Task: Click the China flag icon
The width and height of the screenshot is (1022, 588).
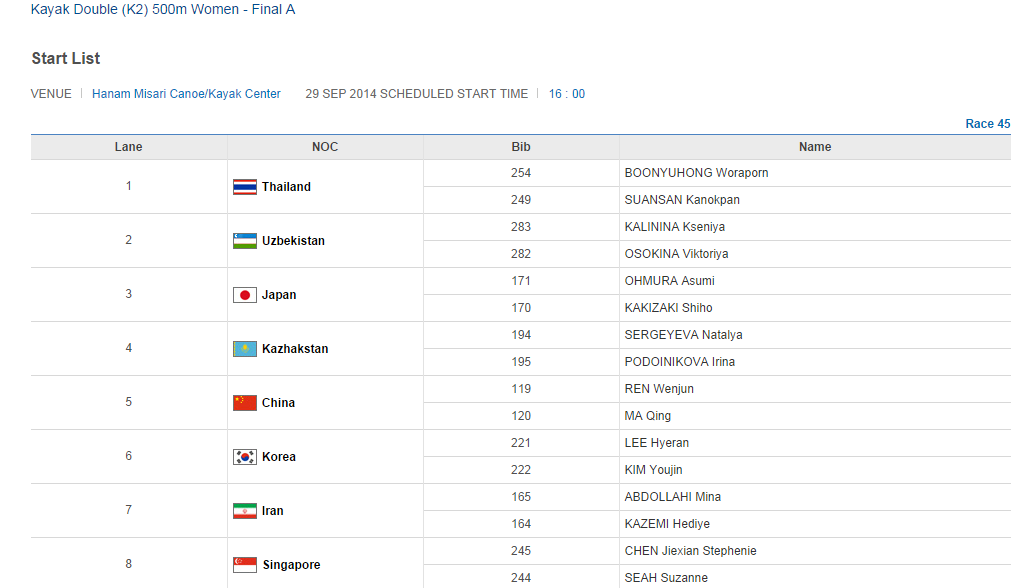Action: (x=245, y=403)
